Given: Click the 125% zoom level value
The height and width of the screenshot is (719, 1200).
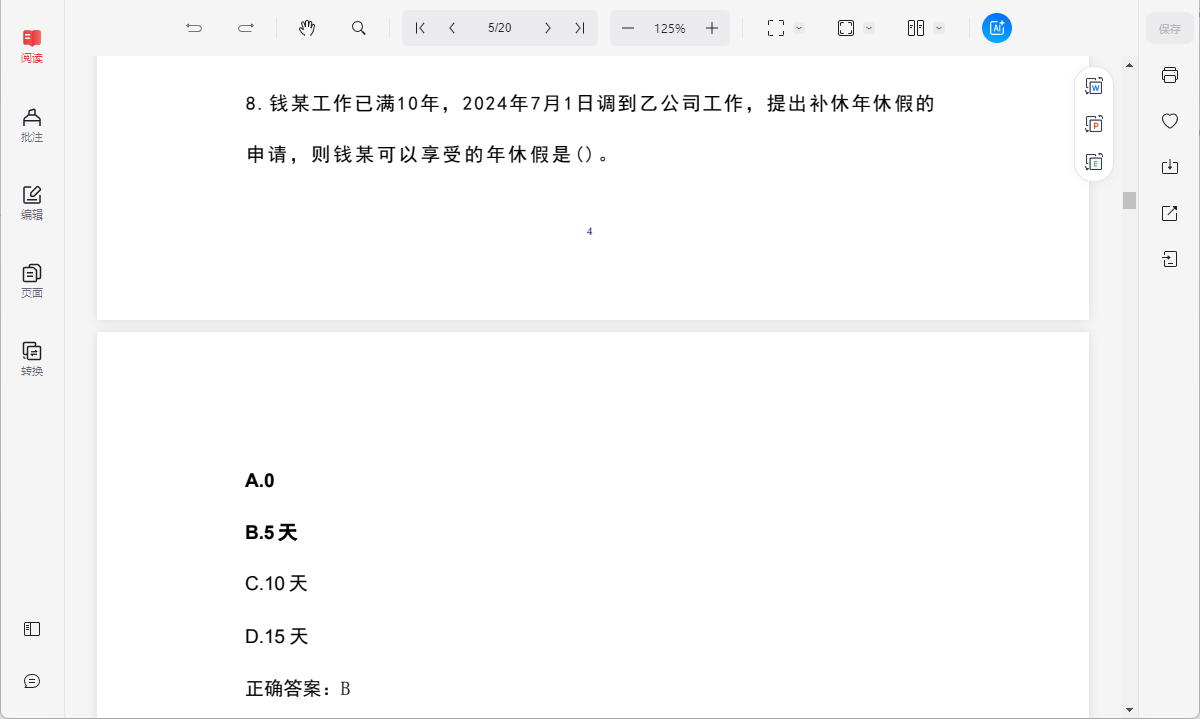Looking at the screenshot, I should [670, 28].
